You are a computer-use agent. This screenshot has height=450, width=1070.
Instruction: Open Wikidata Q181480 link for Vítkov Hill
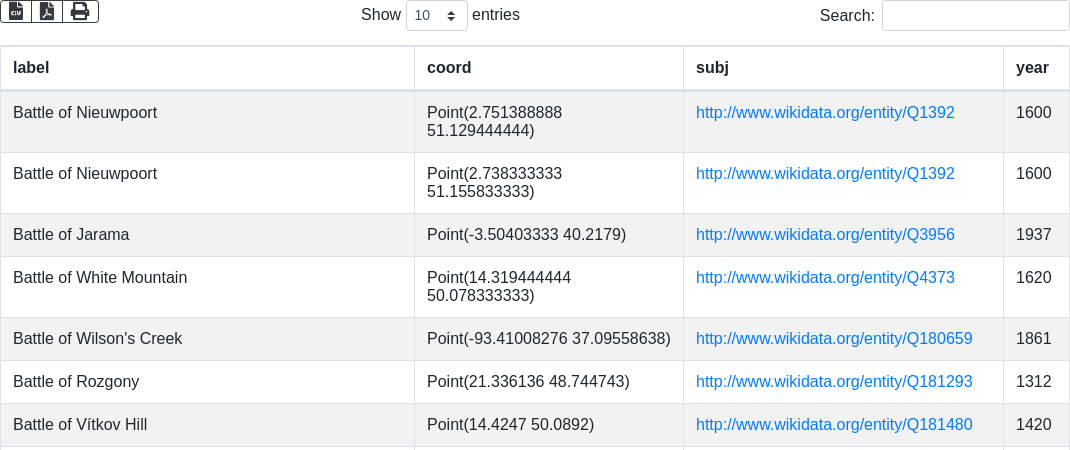click(x=834, y=425)
